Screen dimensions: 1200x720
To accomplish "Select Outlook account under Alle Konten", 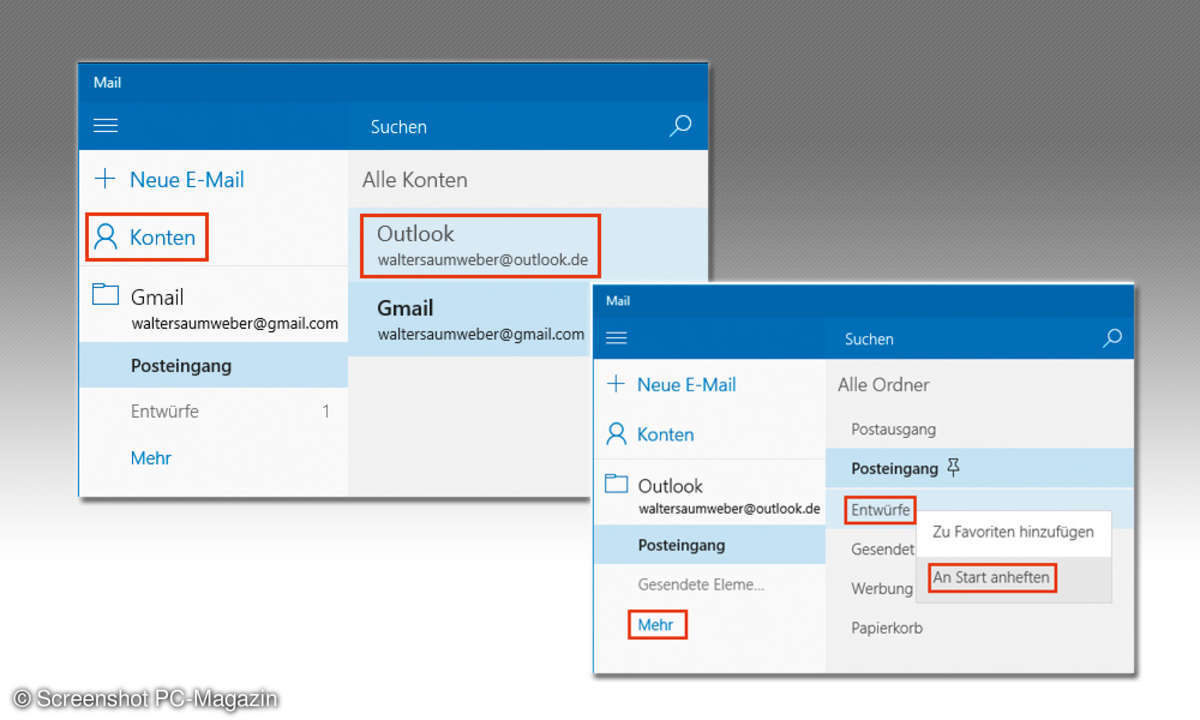I will (528, 246).
